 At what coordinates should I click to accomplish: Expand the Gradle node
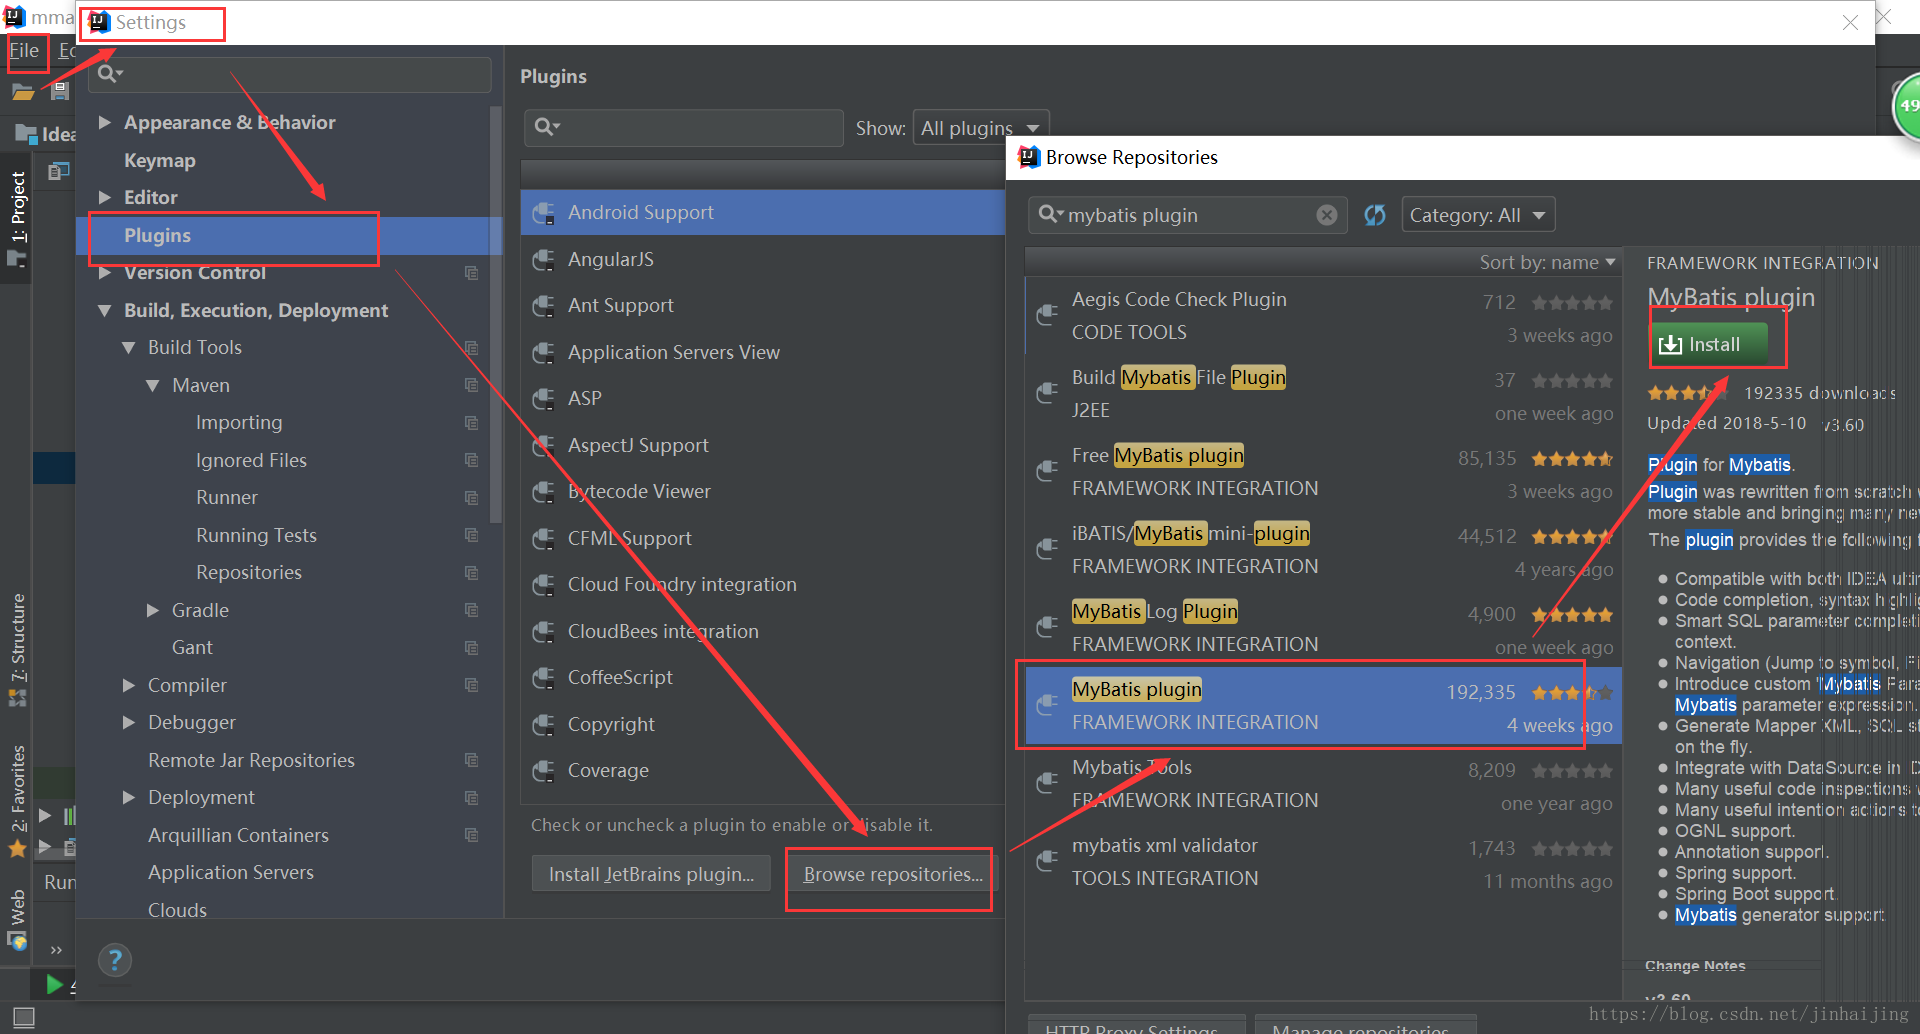(152, 610)
